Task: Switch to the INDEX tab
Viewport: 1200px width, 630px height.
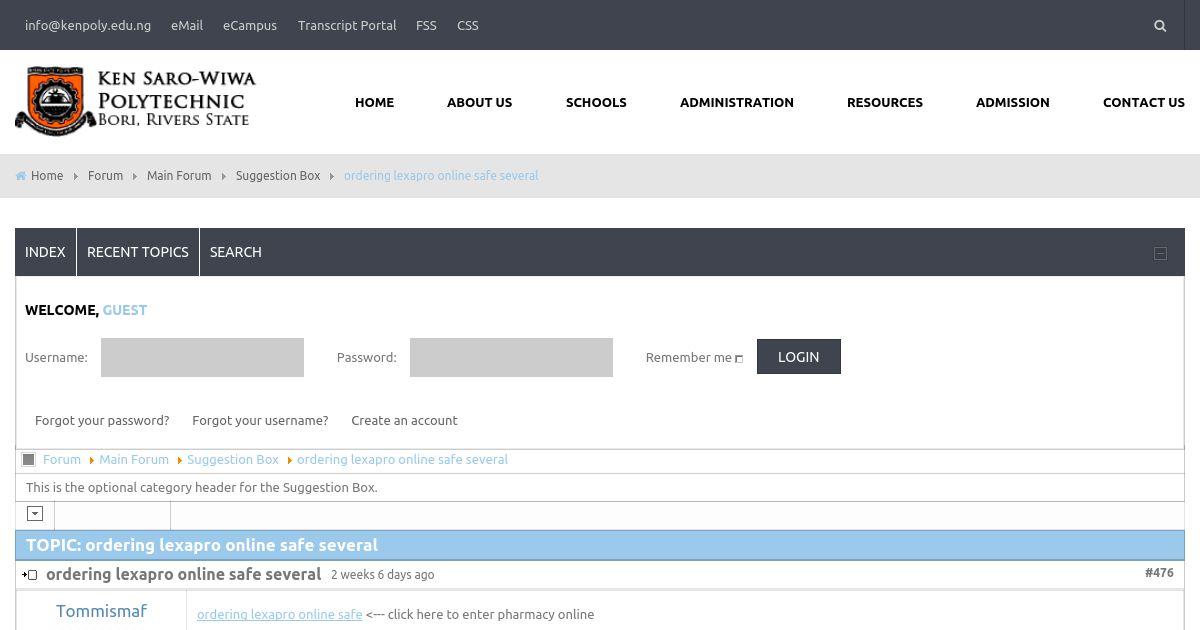Action: click(45, 252)
